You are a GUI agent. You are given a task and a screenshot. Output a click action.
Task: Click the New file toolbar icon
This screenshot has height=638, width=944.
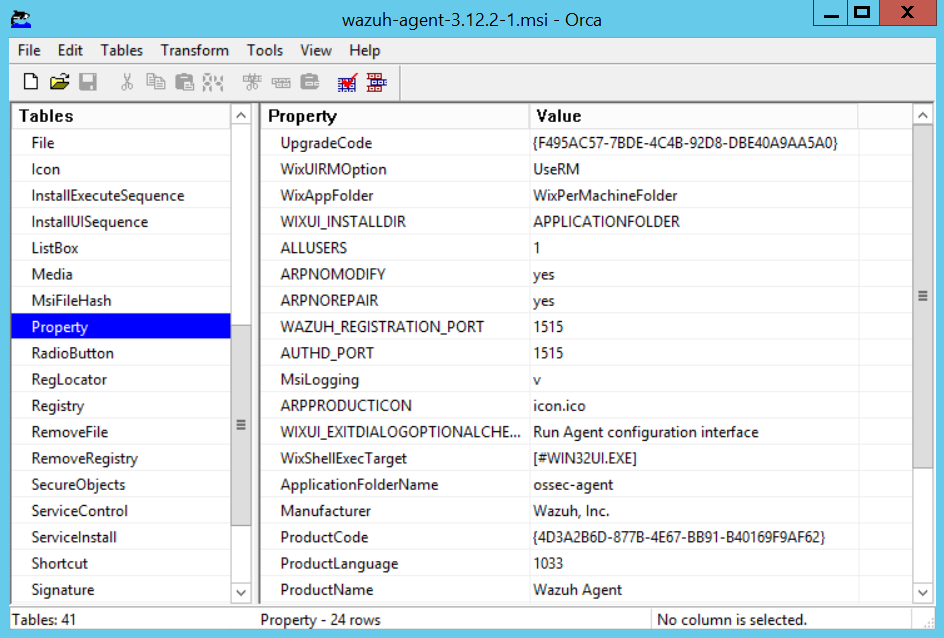tap(31, 81)
